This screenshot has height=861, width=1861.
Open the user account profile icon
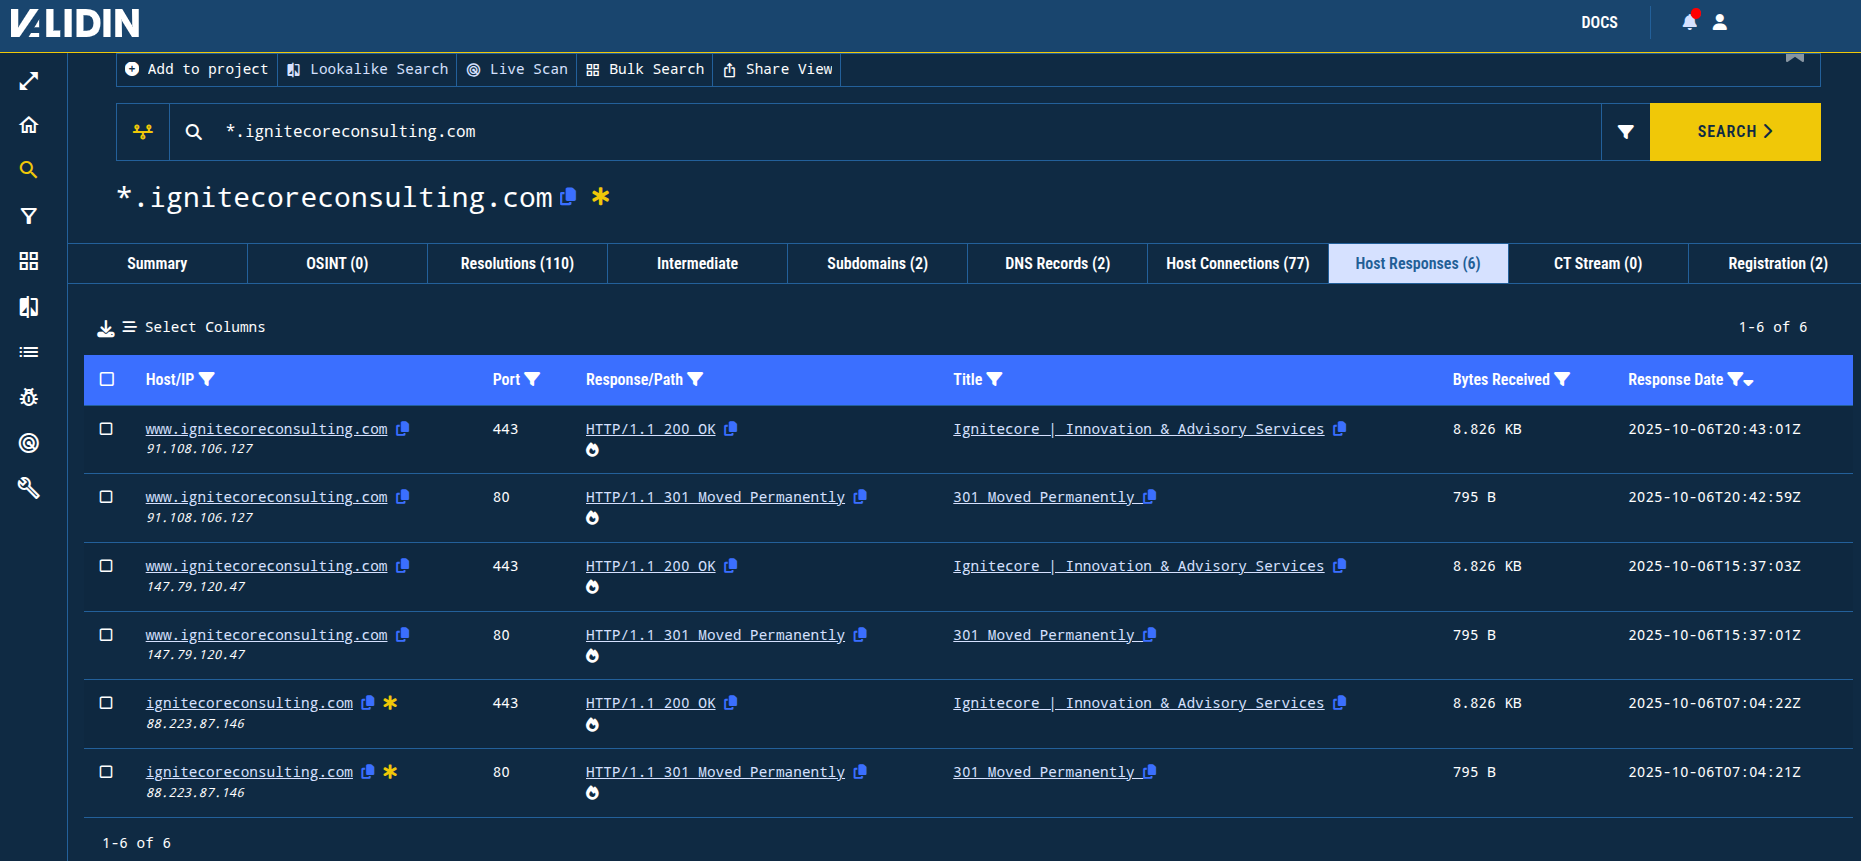pos(1720,22)
